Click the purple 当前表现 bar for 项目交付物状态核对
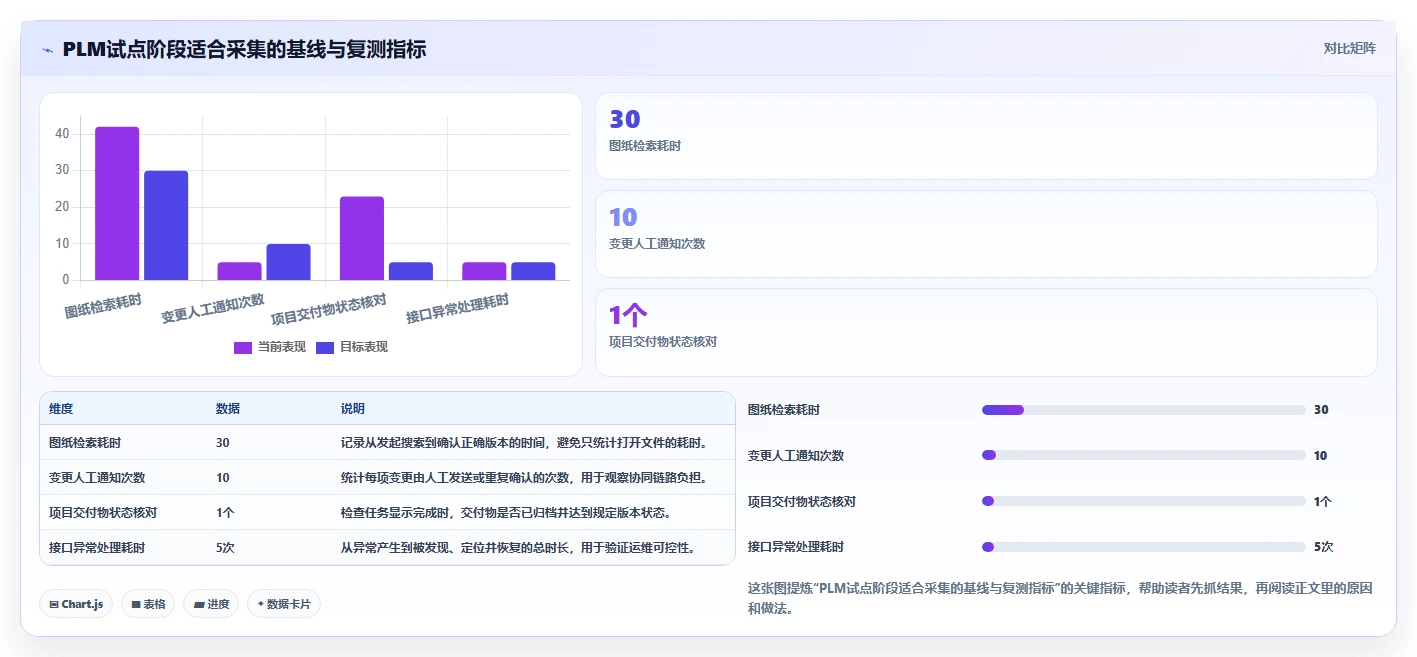Screen dimensions: 1417x657 [362, 238]
